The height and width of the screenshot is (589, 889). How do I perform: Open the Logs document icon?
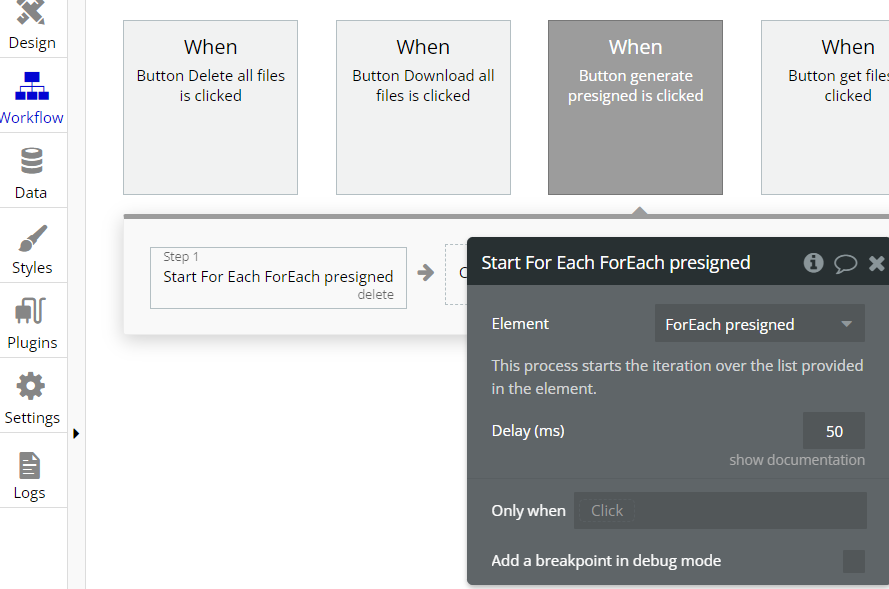tap(30, 465)
